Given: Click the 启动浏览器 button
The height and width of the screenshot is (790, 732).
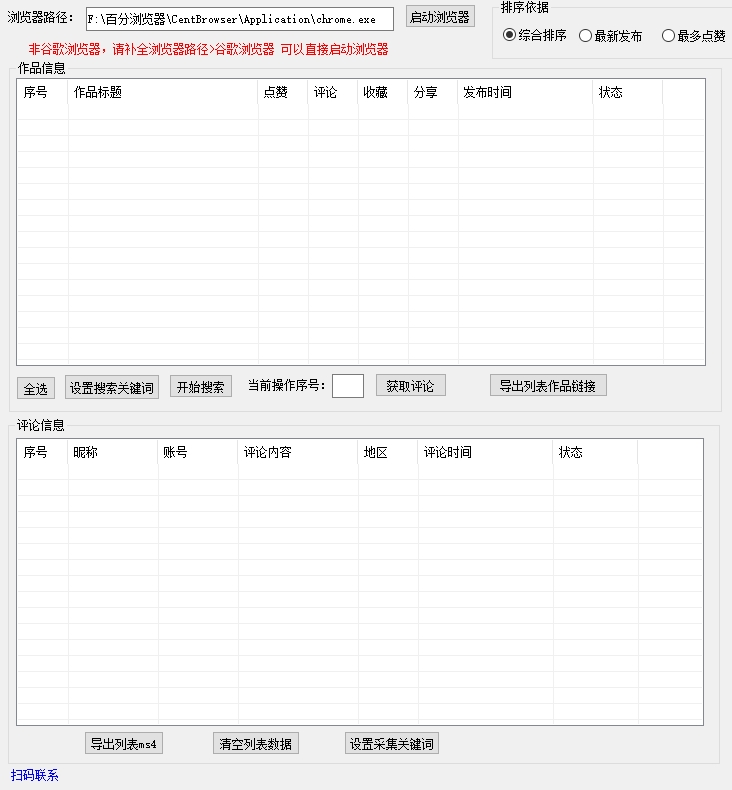Looking at the screenshot, I should (x=440, y=17).
